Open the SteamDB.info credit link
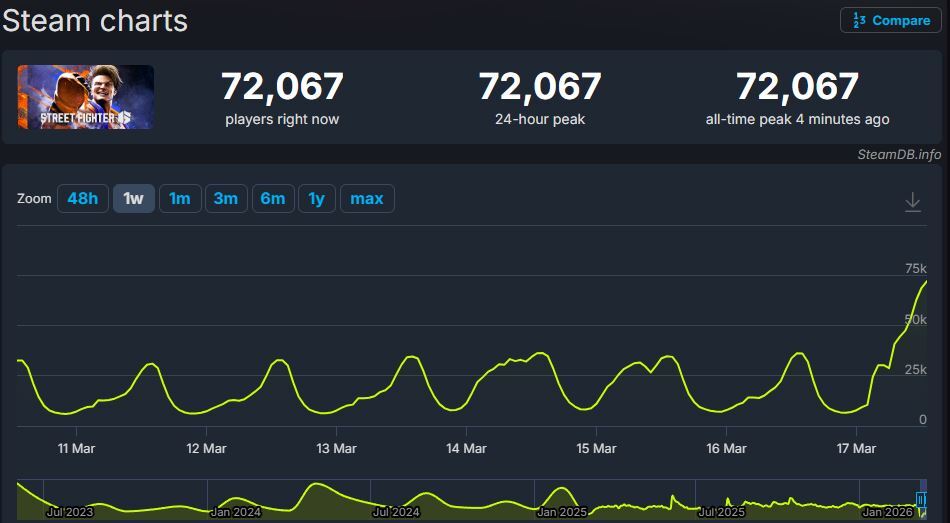This screenshot has height=523, width=950. (899, 154)
